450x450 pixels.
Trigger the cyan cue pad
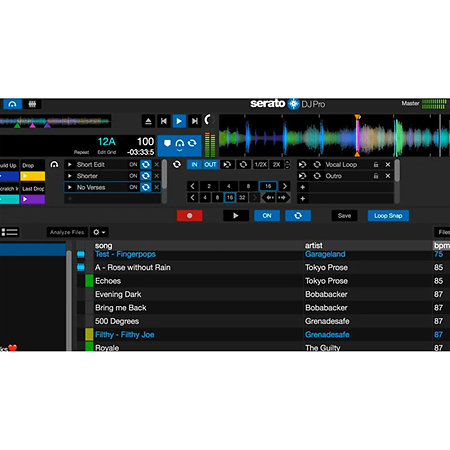pos(9,199)
